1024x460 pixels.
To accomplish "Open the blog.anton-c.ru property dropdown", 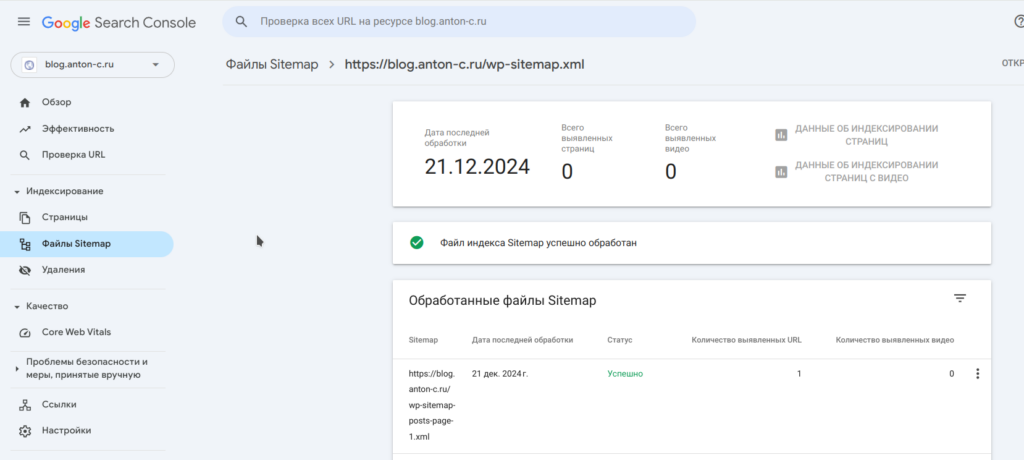I will tap(92, 65).
